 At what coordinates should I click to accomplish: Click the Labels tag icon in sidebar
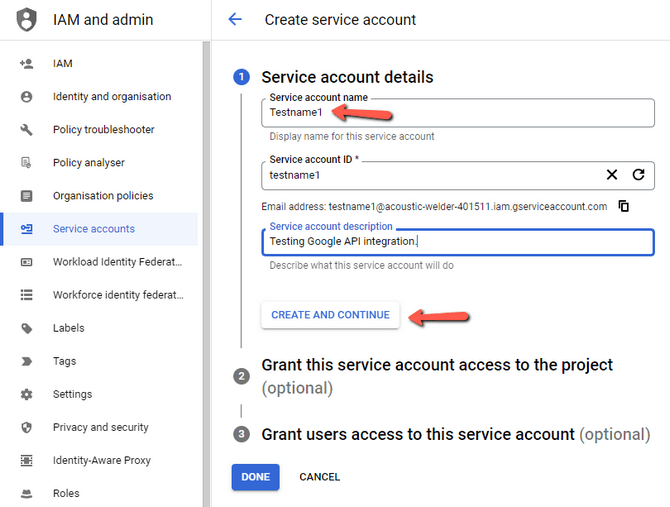[26, 328]
